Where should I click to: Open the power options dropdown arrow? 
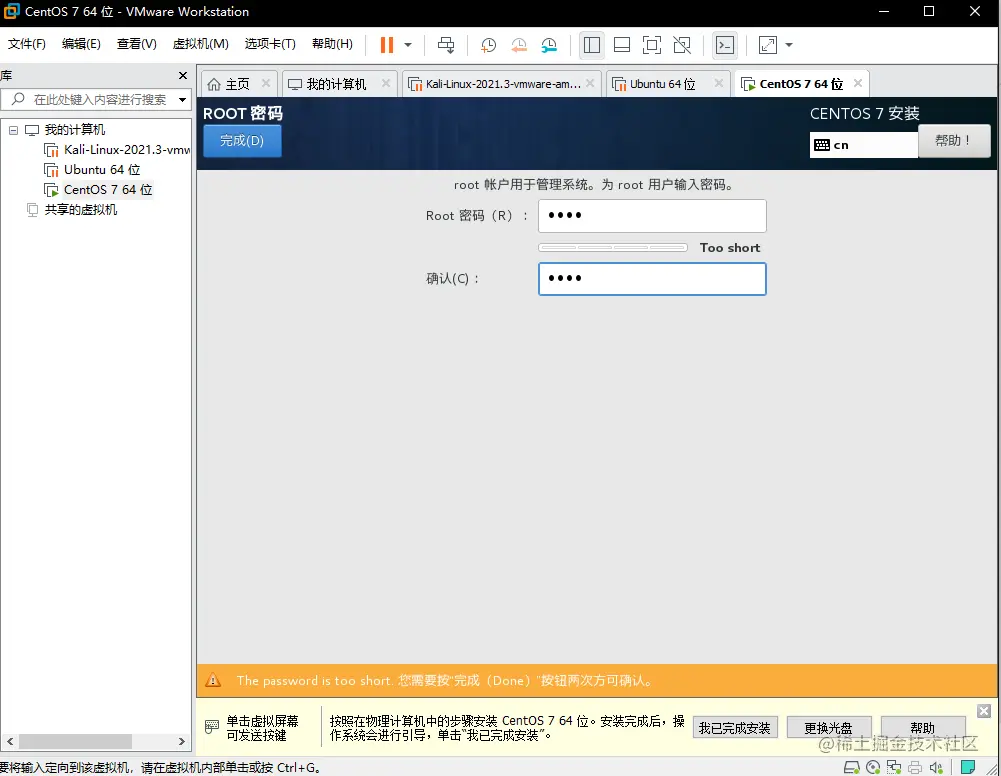tap(408, 45)
